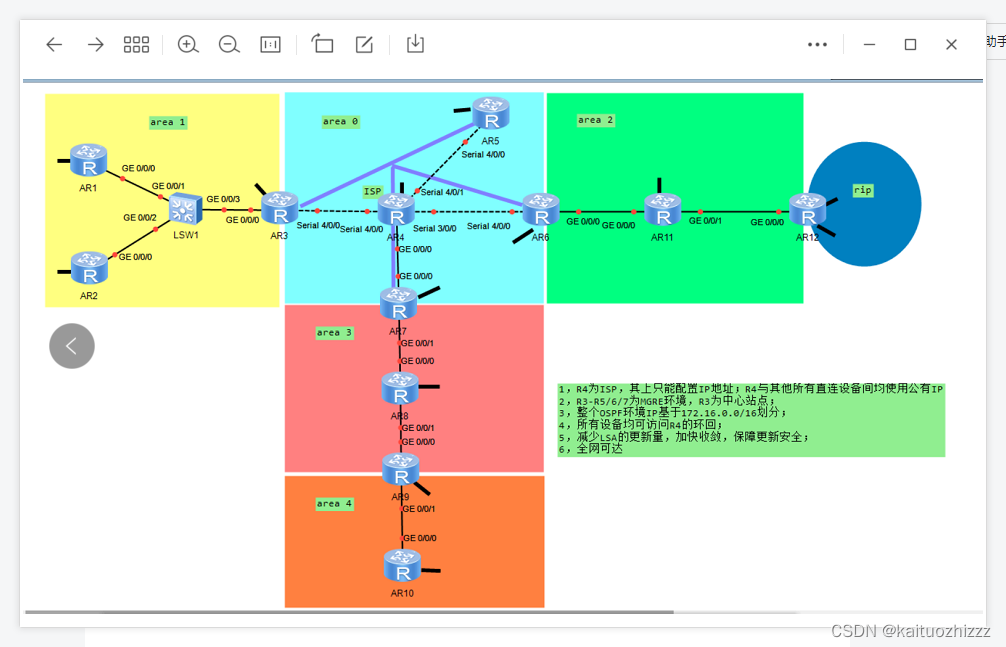Click the 'area 1' label
The image size is (1006, 647).
click(168, 122)
